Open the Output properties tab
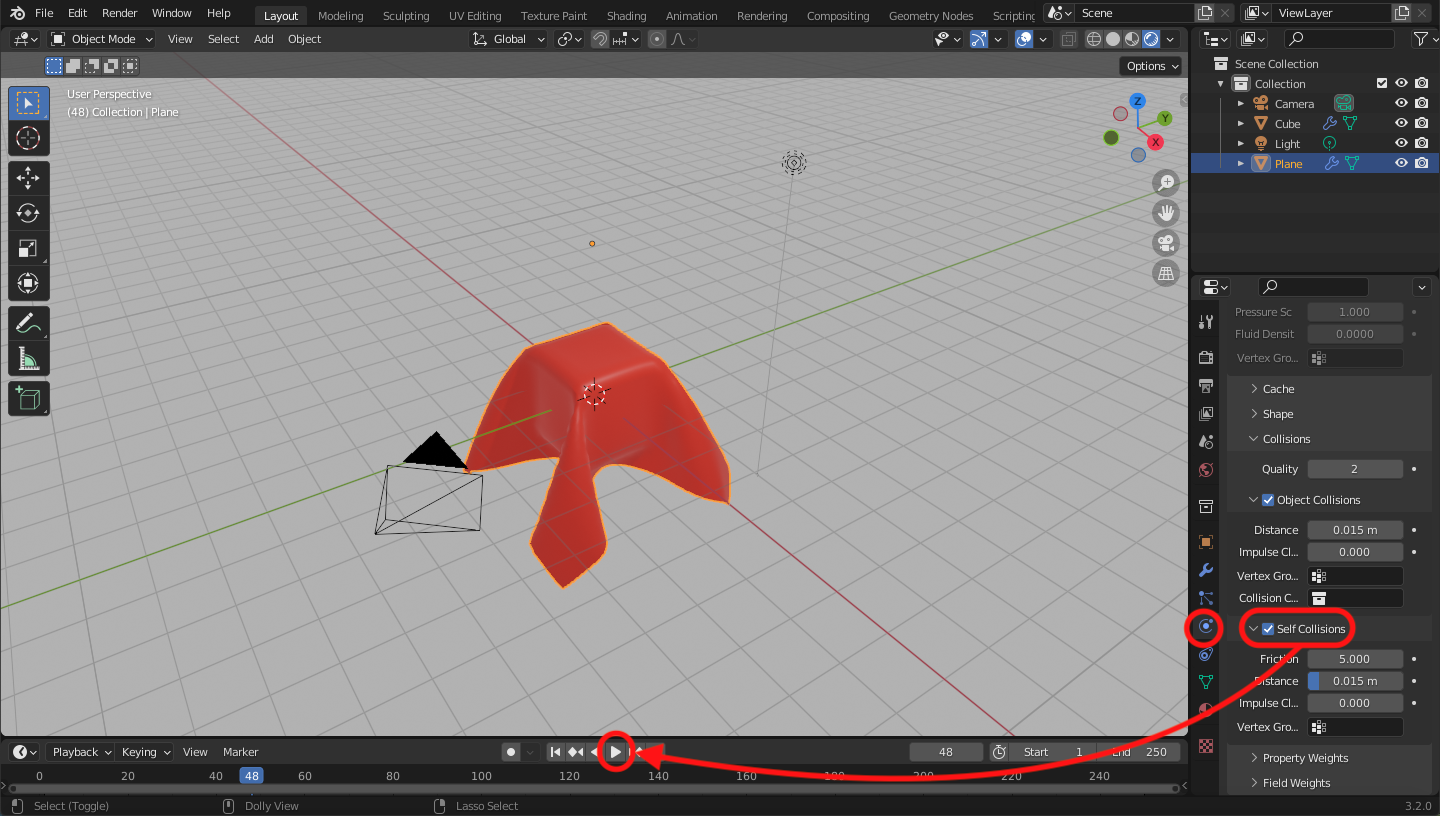The image size is (1440, 816). click(x=1206, y=385)
